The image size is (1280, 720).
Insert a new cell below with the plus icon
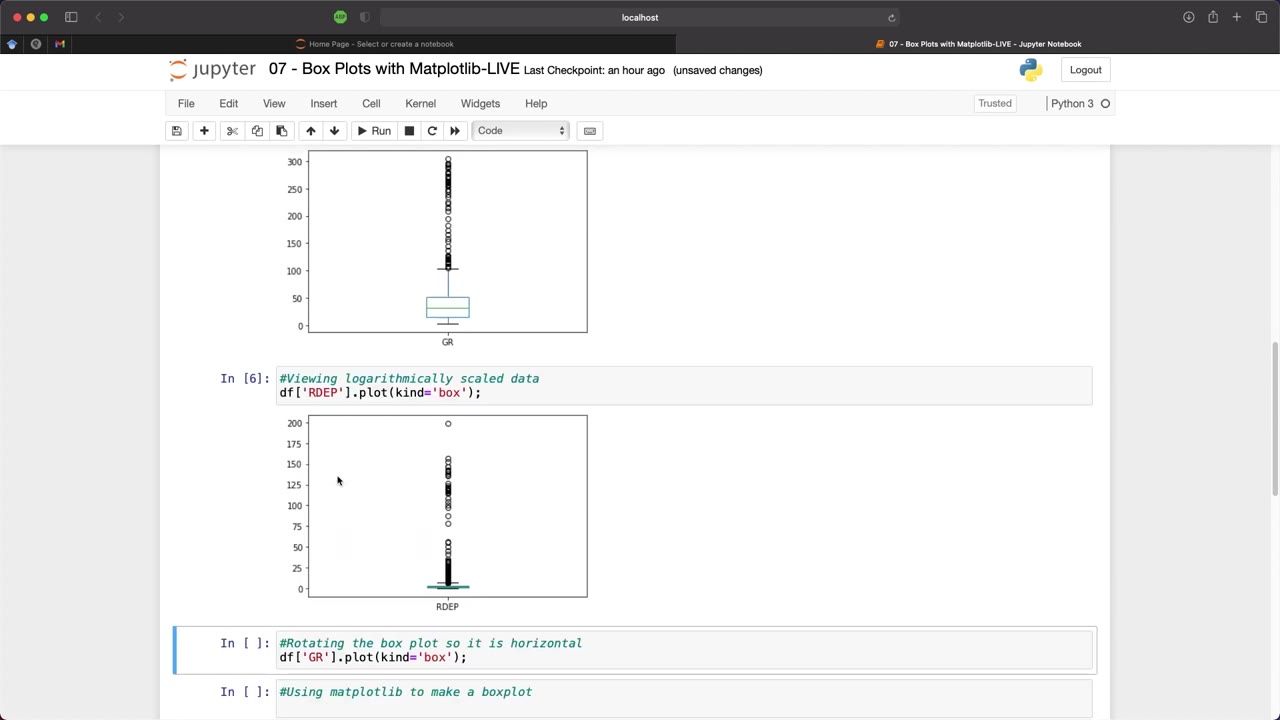204,131
